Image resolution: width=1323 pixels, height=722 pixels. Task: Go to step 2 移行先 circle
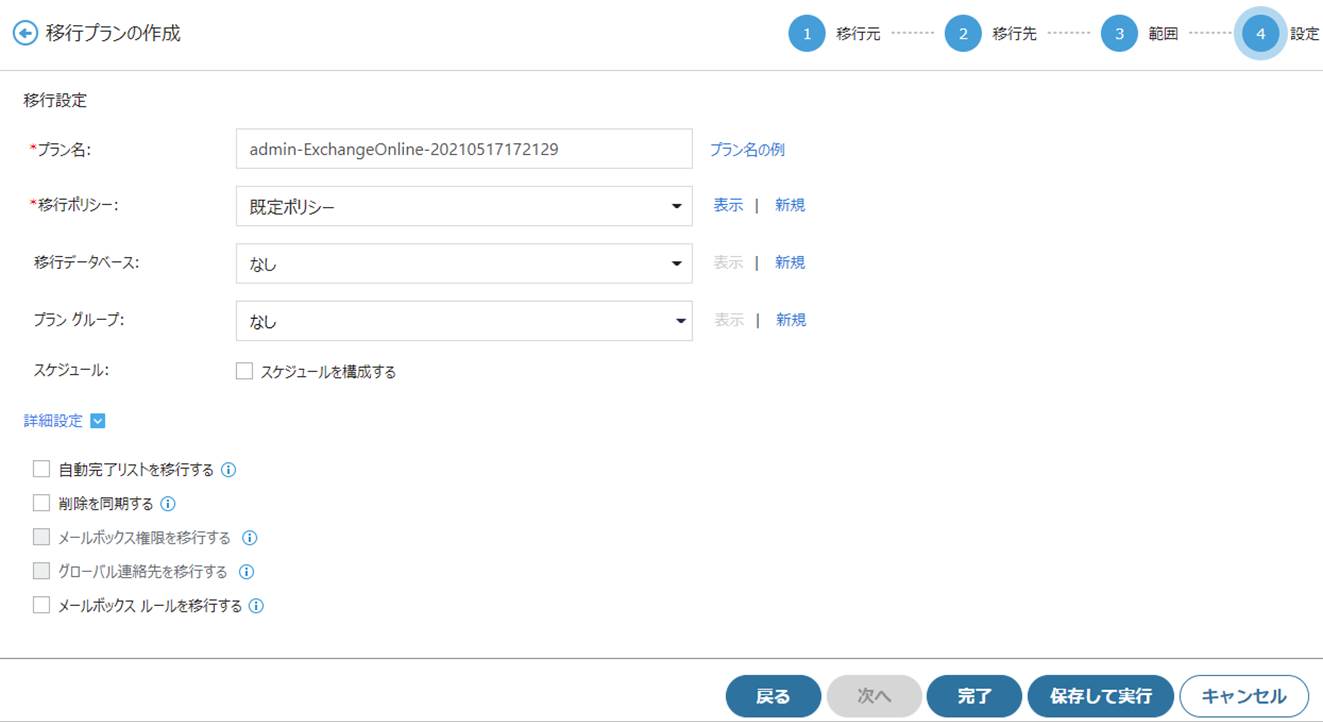[x=963, y=33]
